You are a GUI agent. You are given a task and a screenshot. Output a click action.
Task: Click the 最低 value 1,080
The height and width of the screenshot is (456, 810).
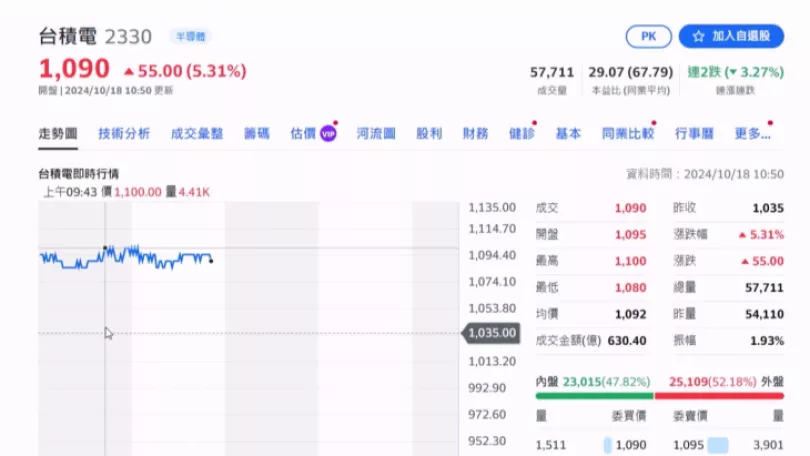[x=630, y=288]
